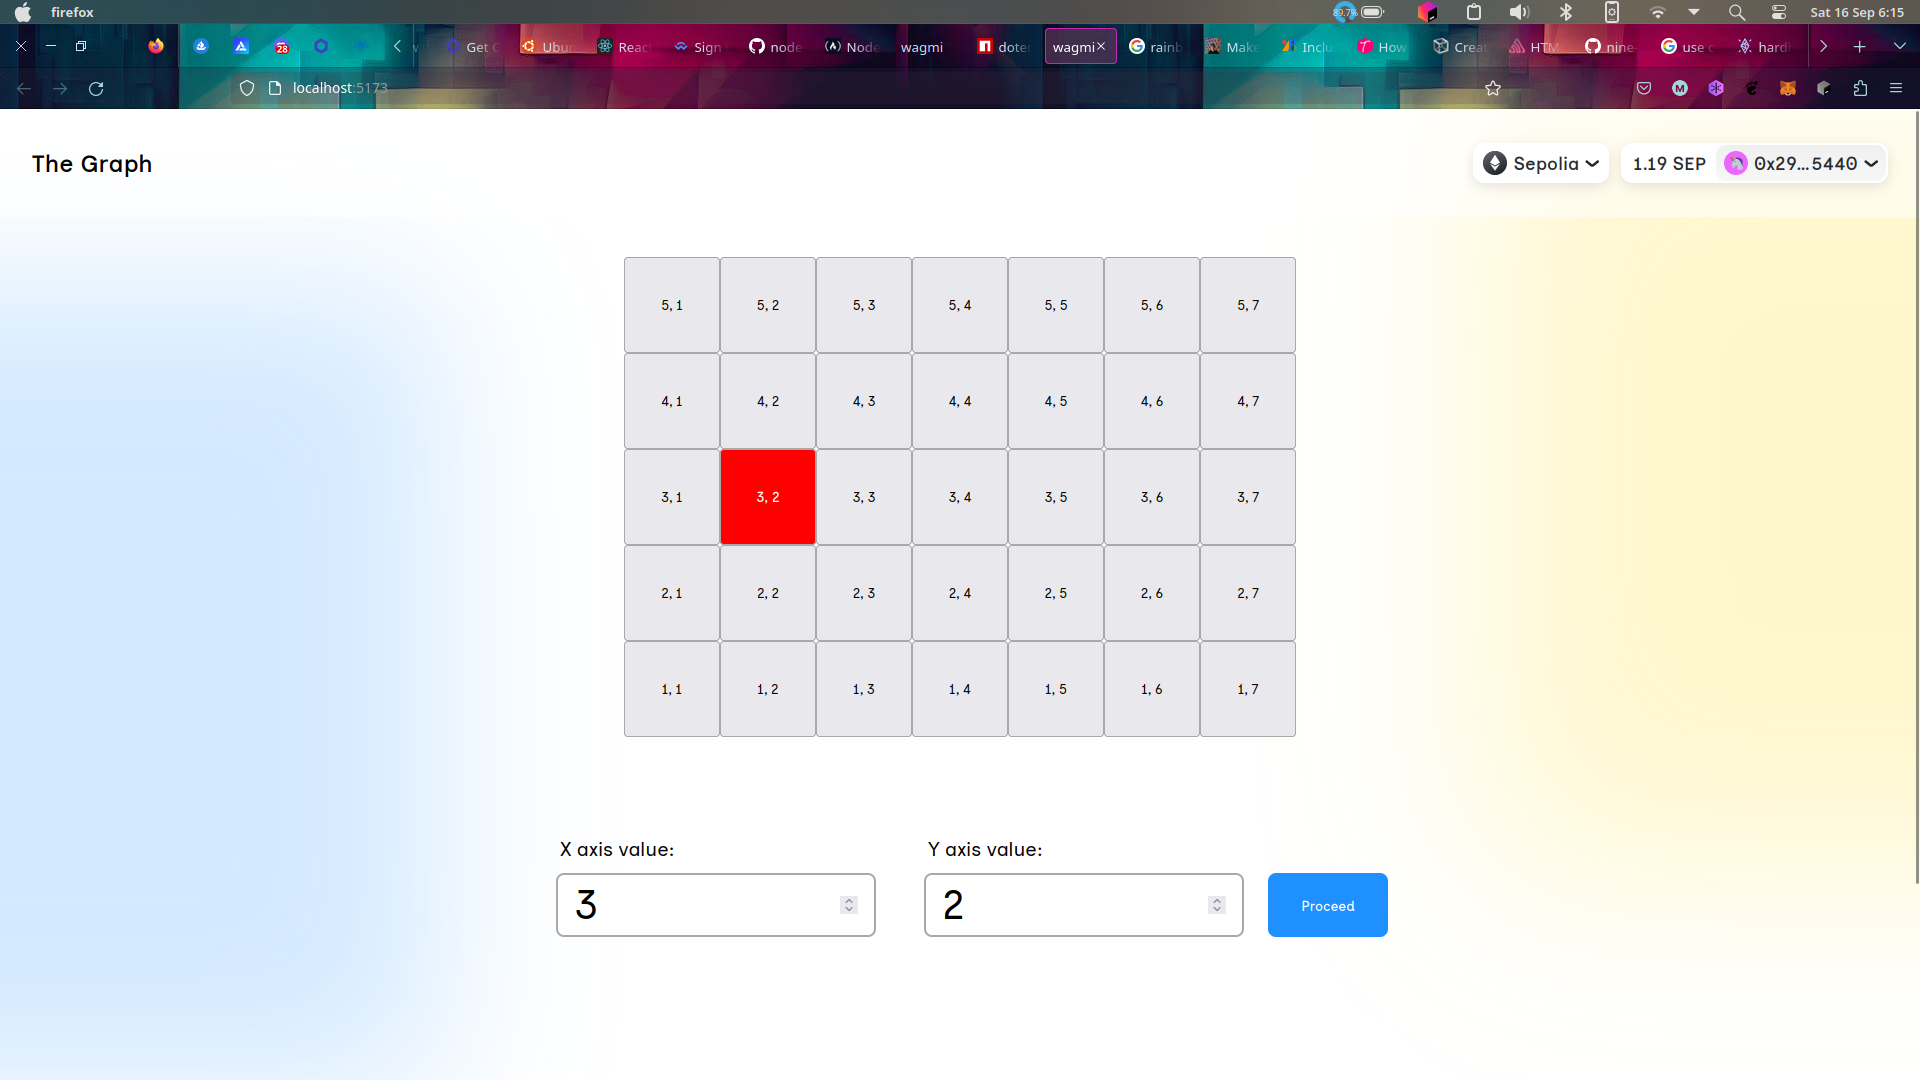Viewport: 1920px width, 1080px height.
Task: Switch to the React tab
Action: click(625, 47)
